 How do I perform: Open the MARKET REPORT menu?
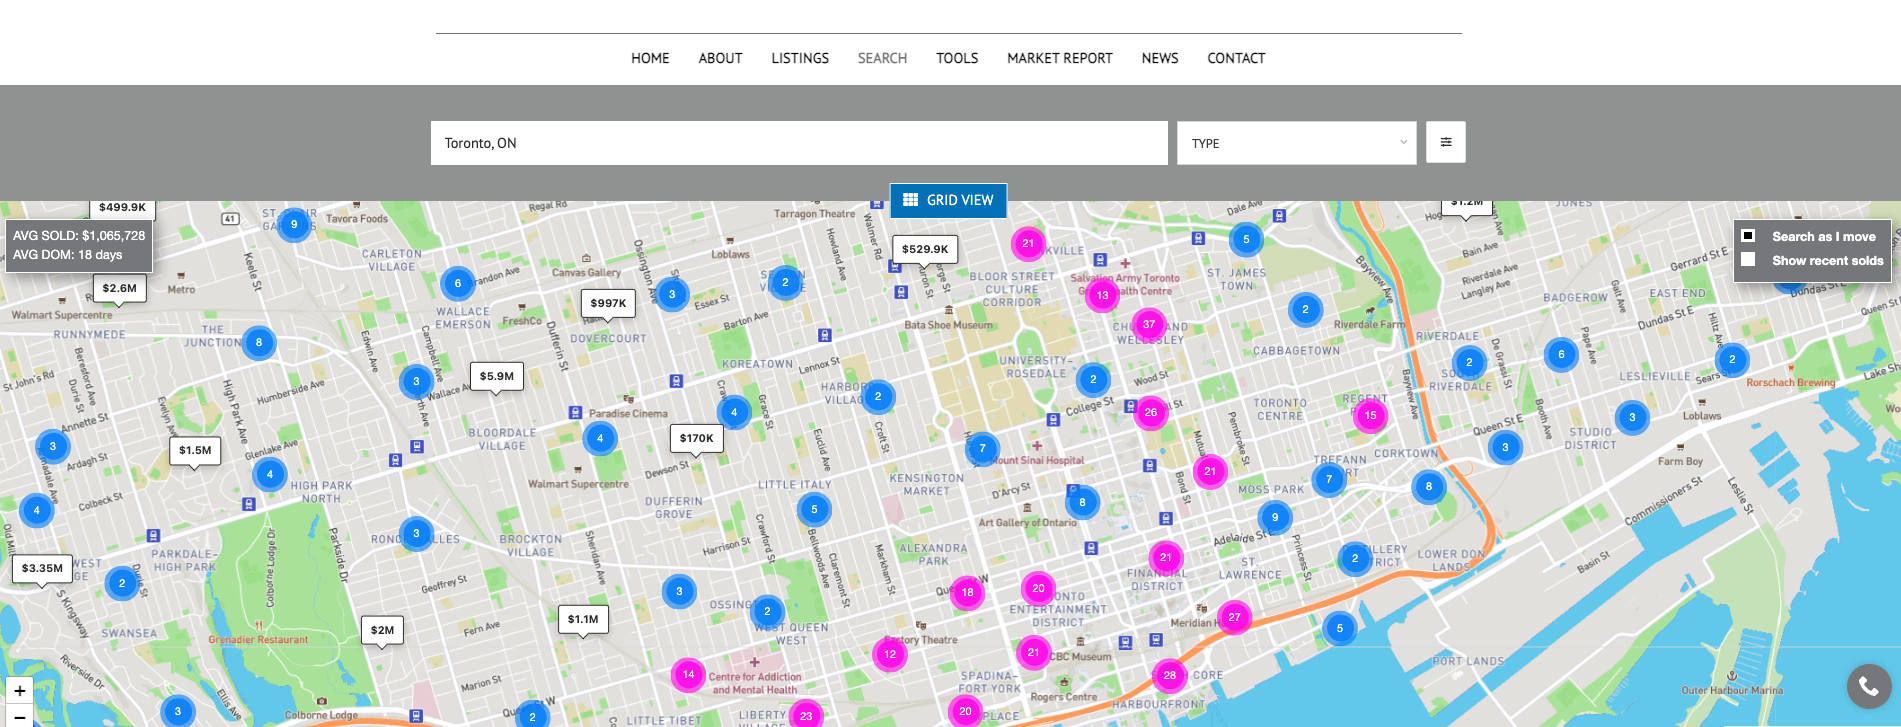1059,58
